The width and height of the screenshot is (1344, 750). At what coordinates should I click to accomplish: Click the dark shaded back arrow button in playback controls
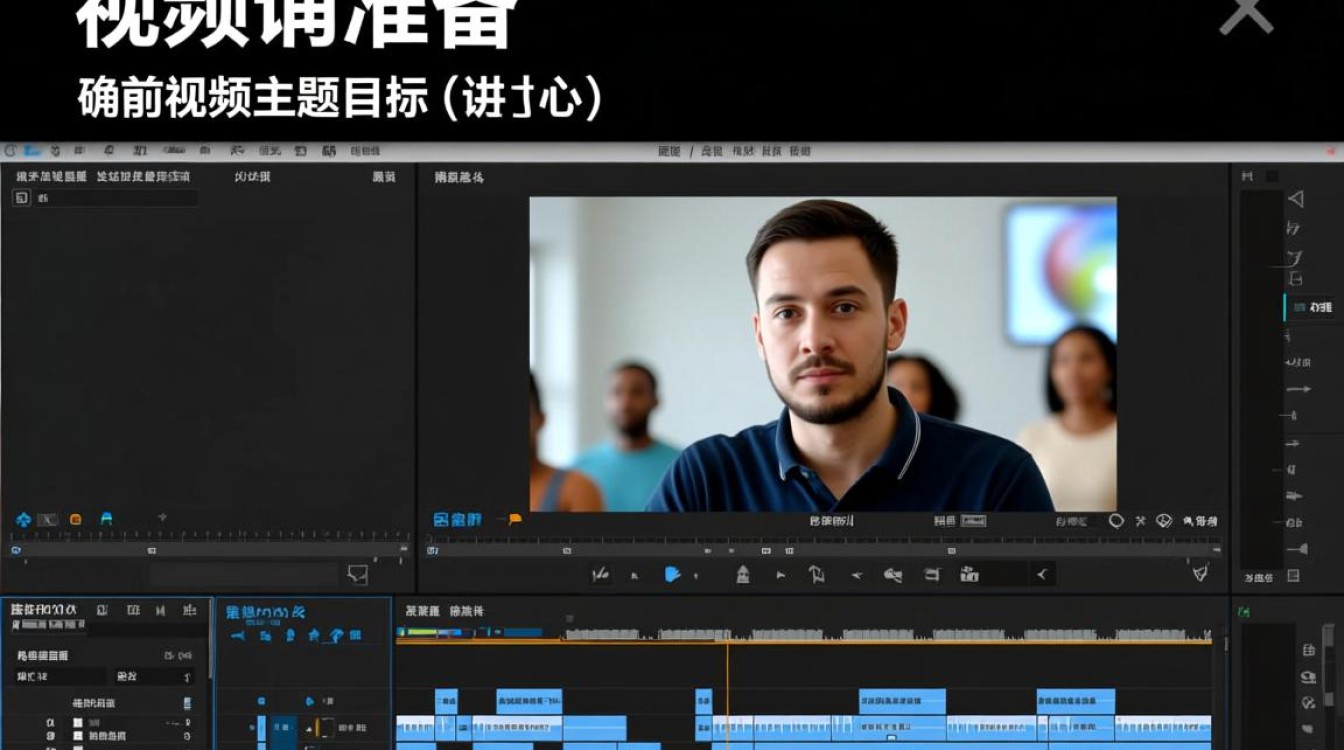click(x=1042, y=574)
